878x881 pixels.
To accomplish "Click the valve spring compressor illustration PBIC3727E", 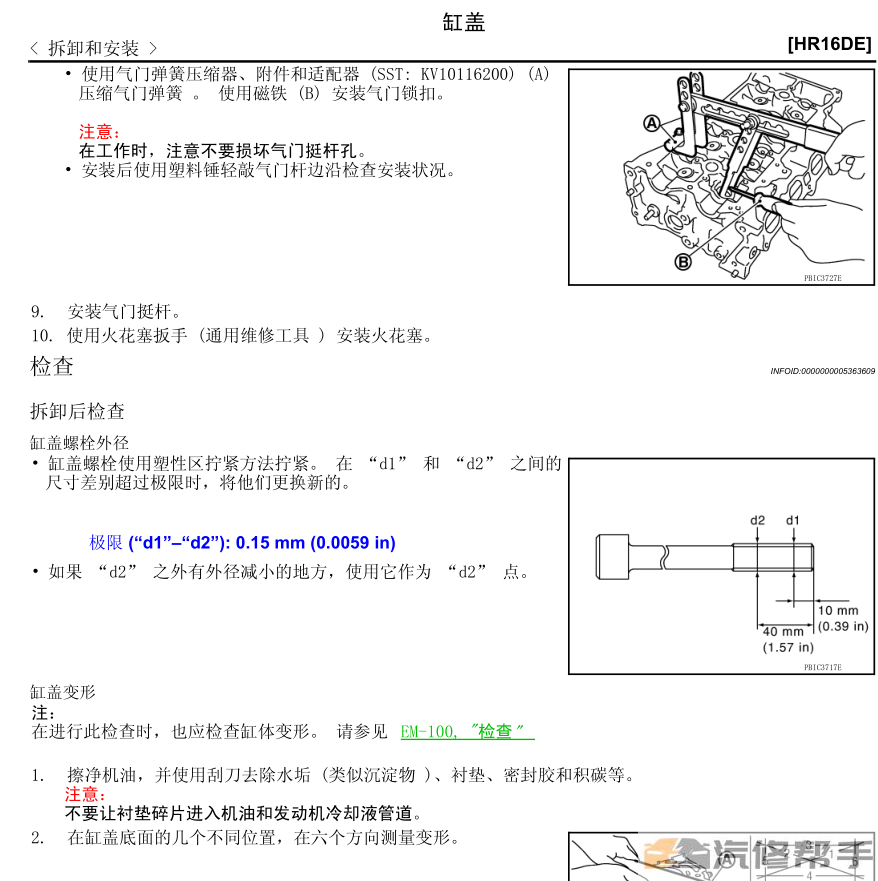I will click(x=721, y=177).
